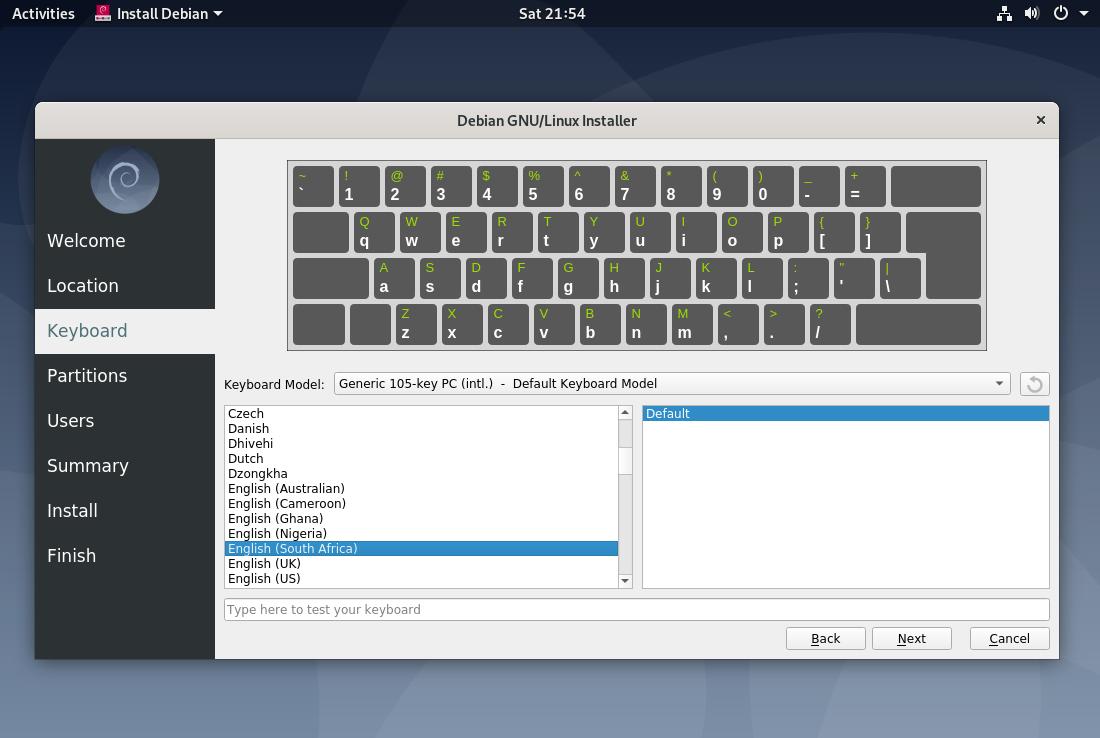Screen dimensions: 1100x738
Task: Select the English (Australian) layout
Action: pyautogui.click(x=421, y=488)
